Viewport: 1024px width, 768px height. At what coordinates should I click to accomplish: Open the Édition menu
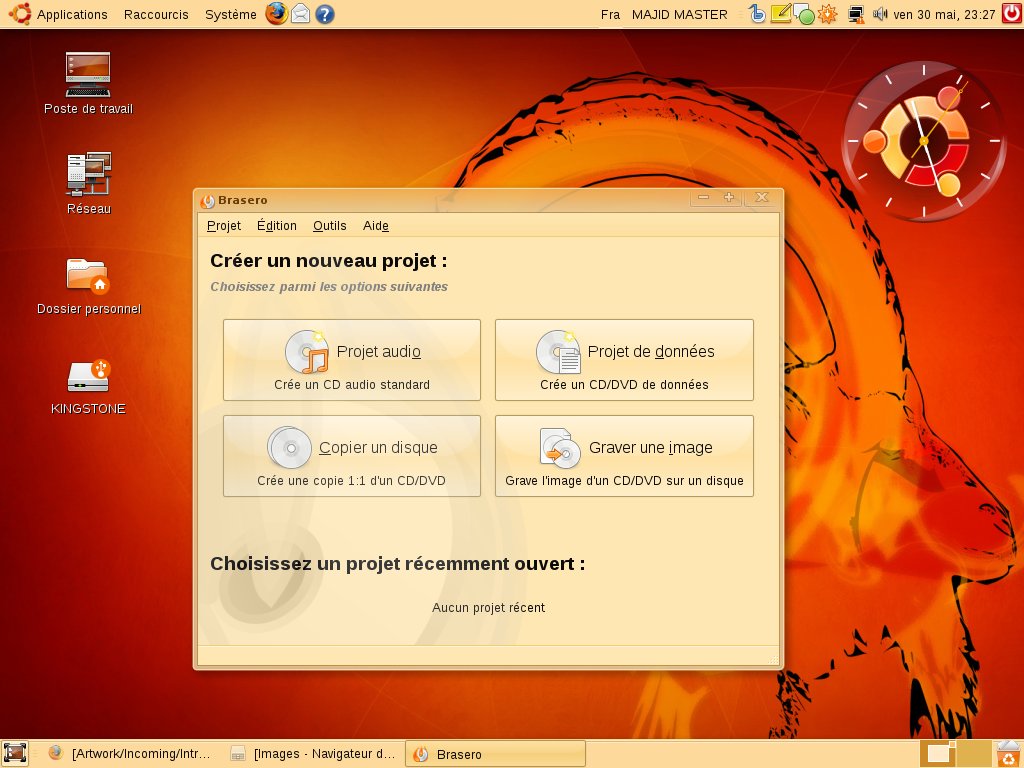click(x=276, y=226)
